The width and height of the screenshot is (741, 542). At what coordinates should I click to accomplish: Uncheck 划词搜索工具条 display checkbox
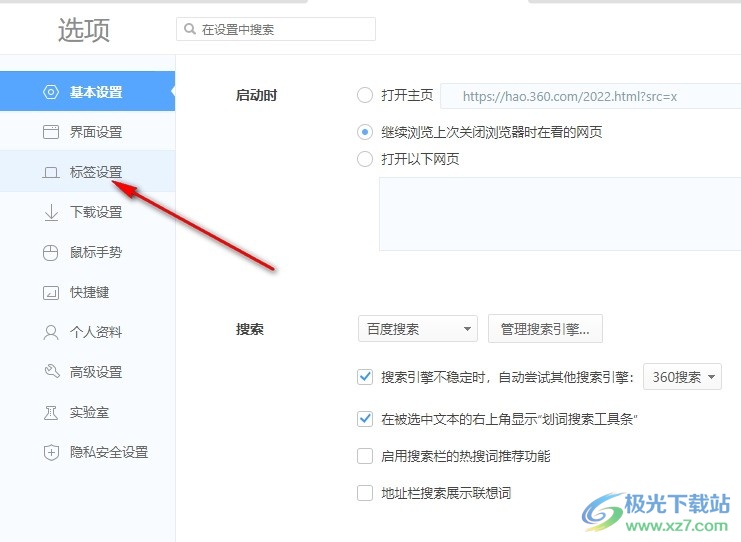[x=364, y=419]
